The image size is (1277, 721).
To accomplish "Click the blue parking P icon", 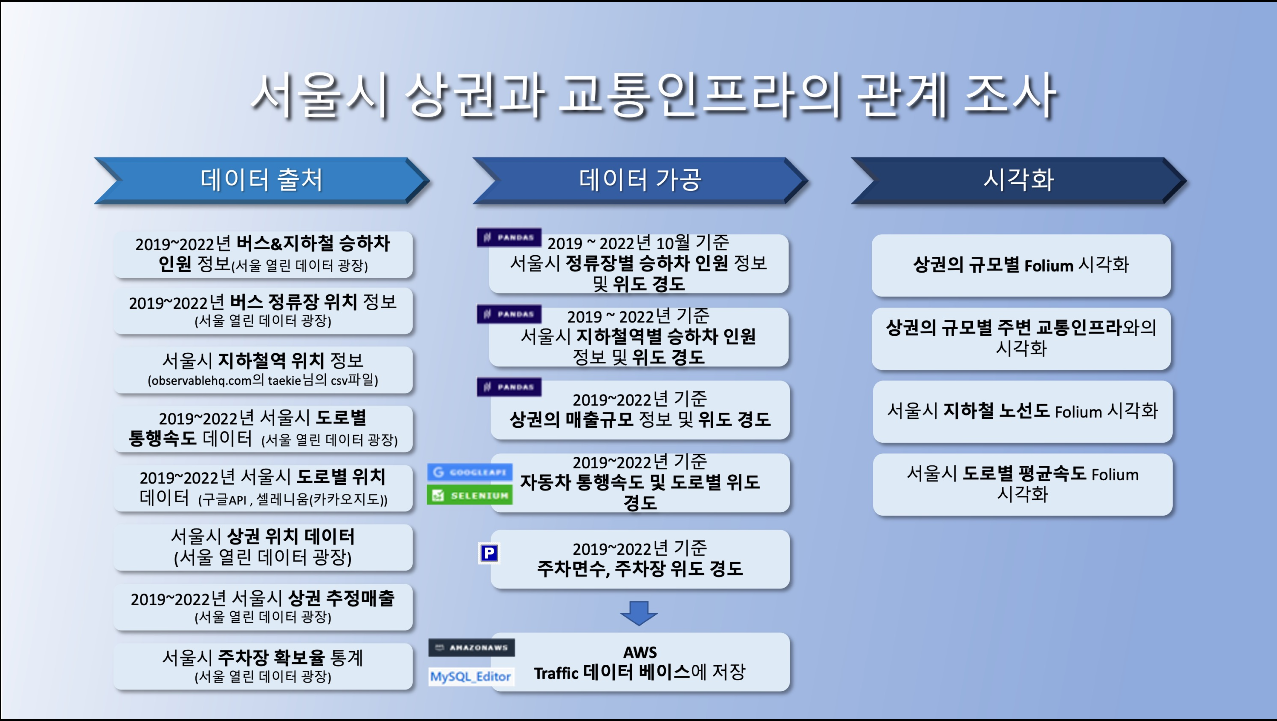I will 489,553.
